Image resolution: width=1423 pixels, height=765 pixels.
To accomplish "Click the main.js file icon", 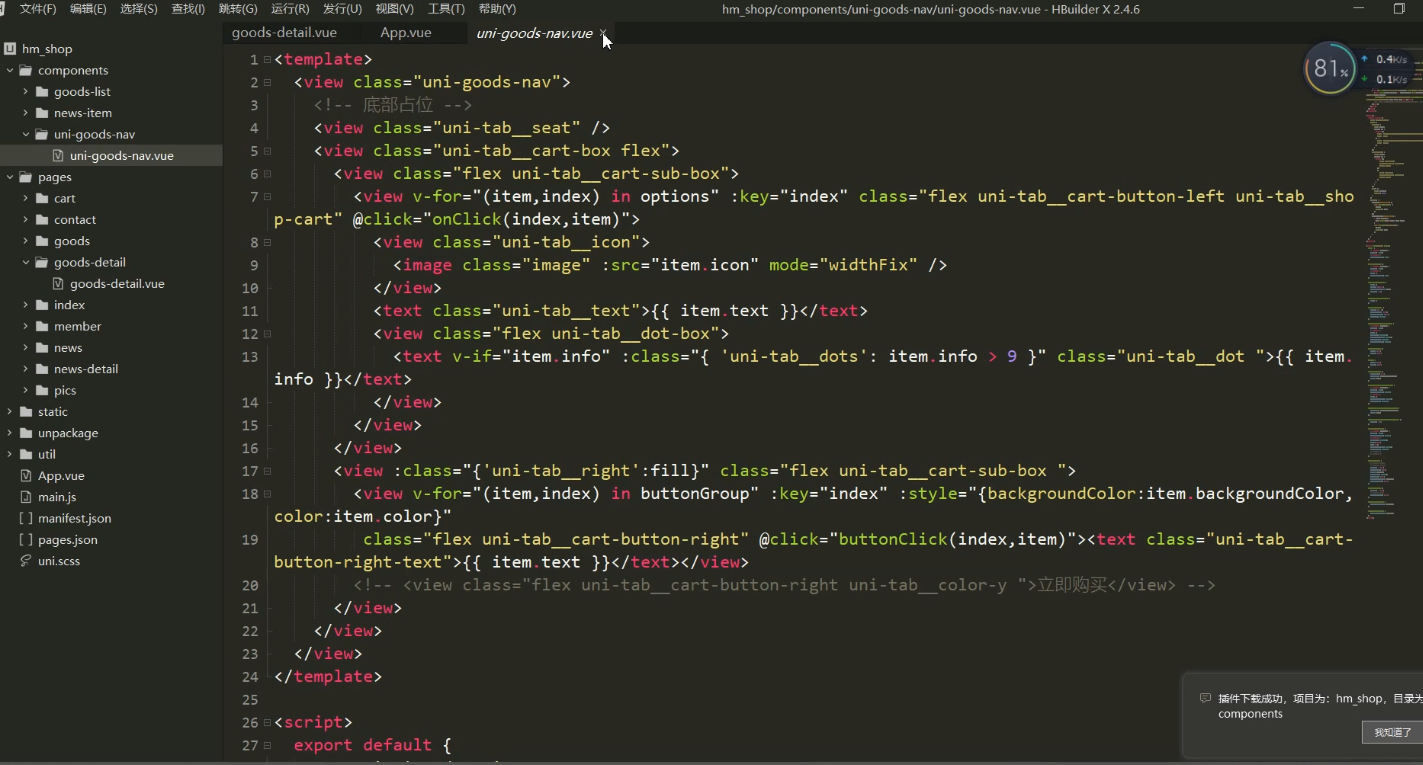I will pos(27,497).
